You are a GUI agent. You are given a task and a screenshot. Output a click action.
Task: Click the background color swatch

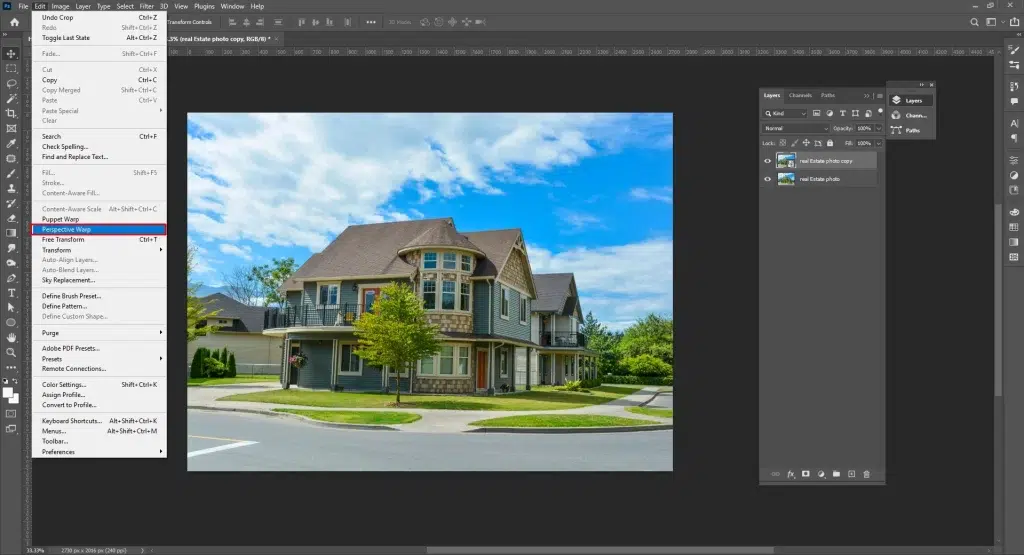[x=14, y=398]
